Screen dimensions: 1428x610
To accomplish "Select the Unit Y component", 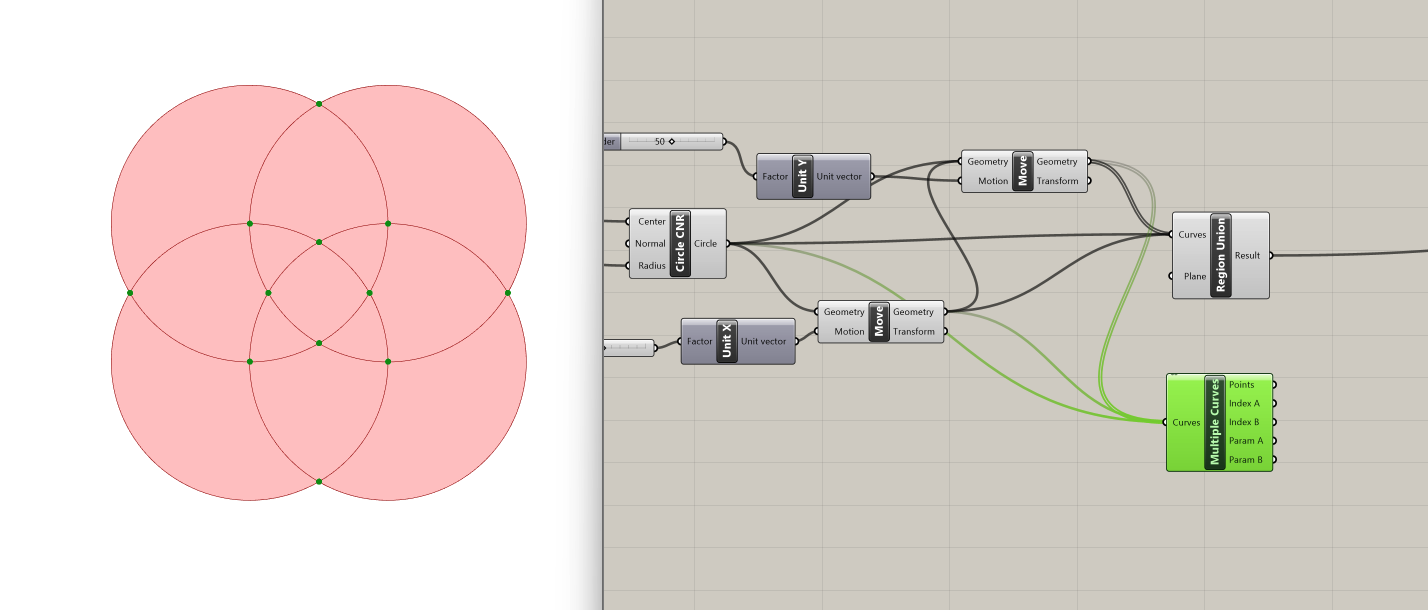I will point(801,177).
